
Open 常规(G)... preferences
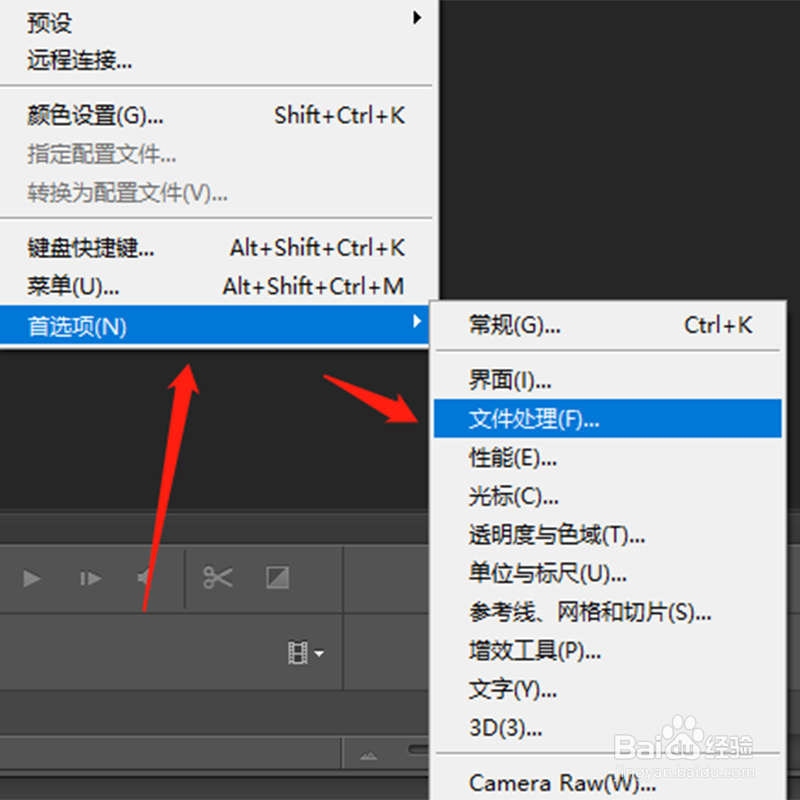click(x=607, y=324)
